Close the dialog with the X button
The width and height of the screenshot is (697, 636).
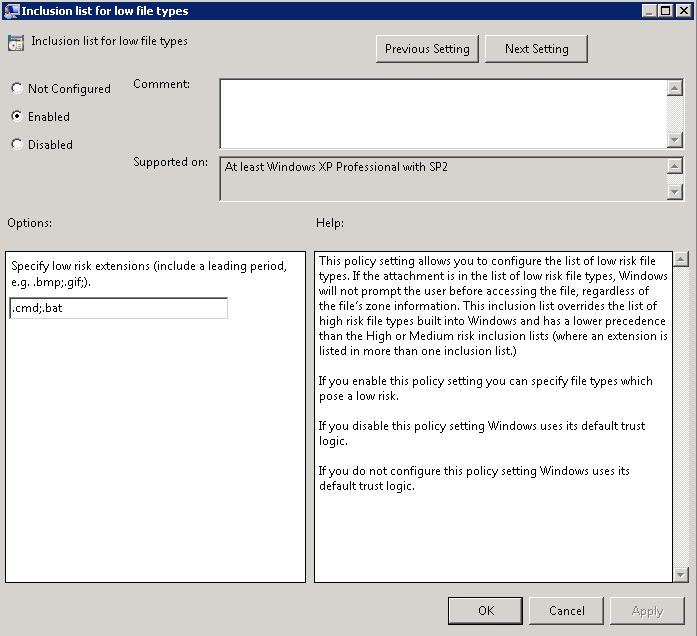(684, 11)
